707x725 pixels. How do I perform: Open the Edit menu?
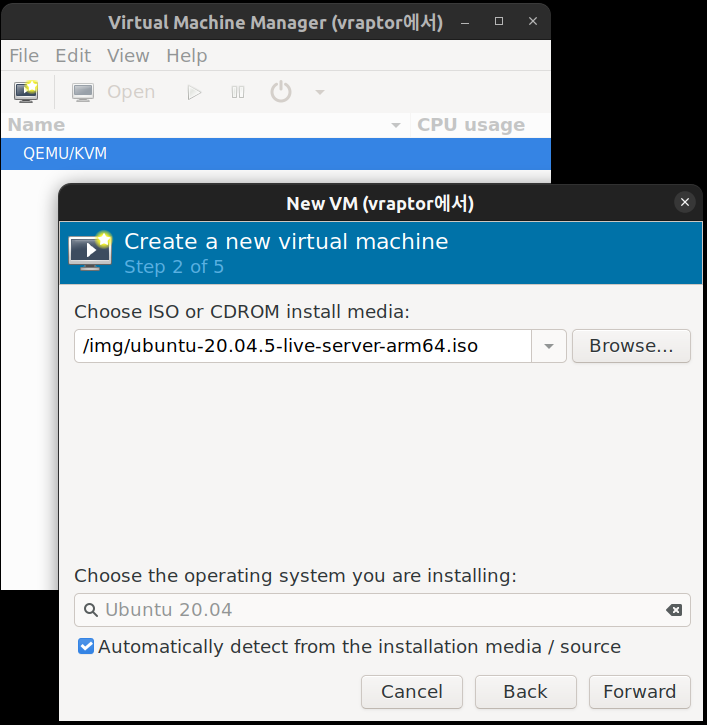(73, 55)
